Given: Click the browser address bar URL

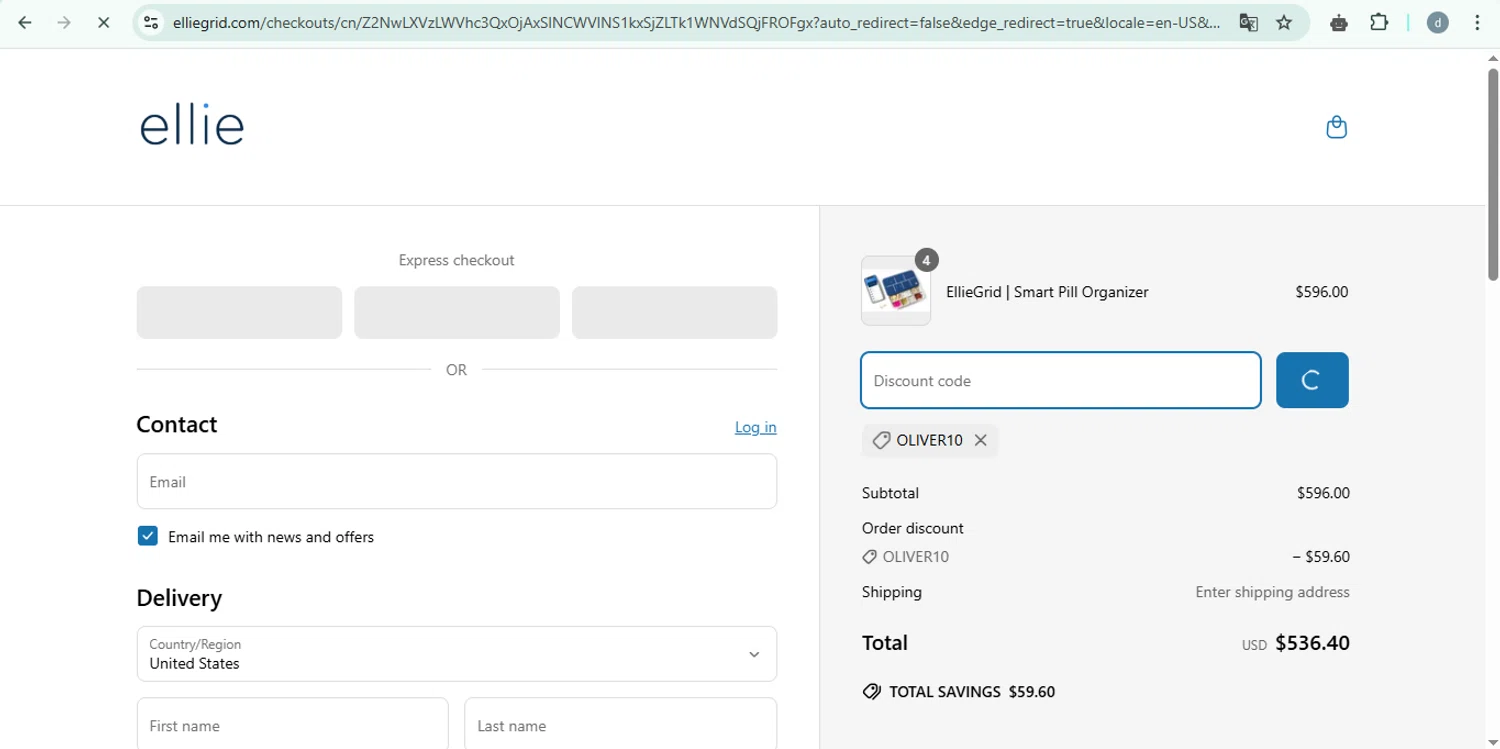Looking at the screenshot, I should (696, 22).
